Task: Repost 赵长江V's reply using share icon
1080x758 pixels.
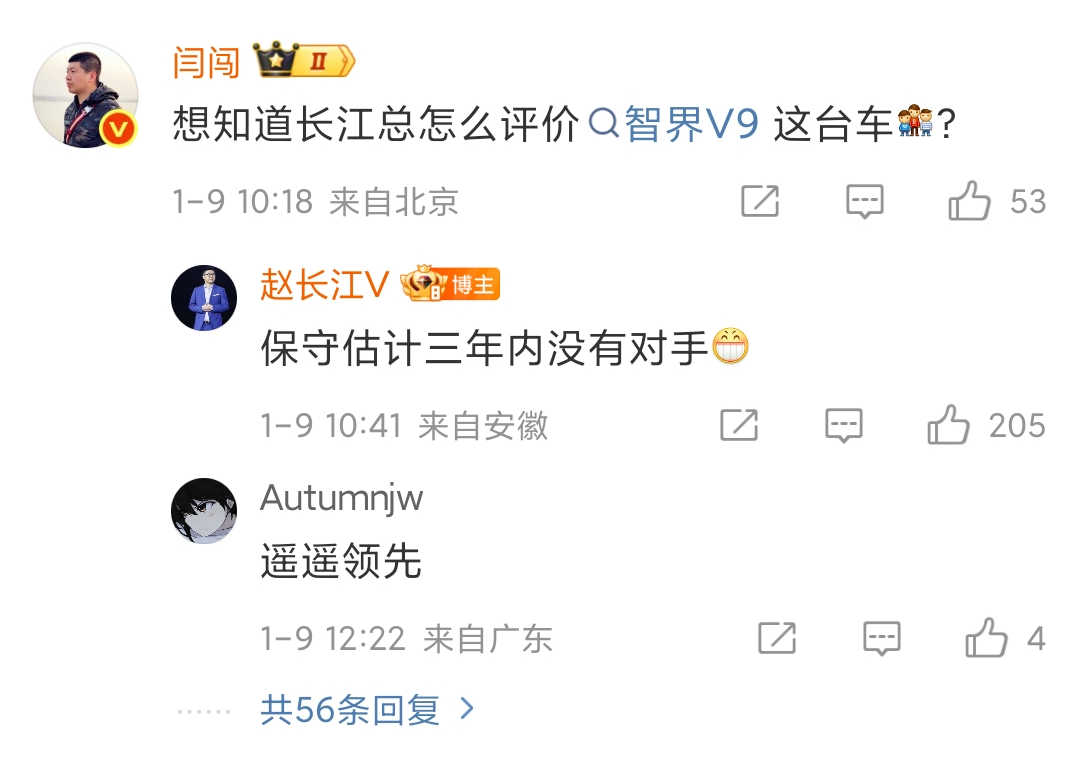Action: [x=739, y=425]
